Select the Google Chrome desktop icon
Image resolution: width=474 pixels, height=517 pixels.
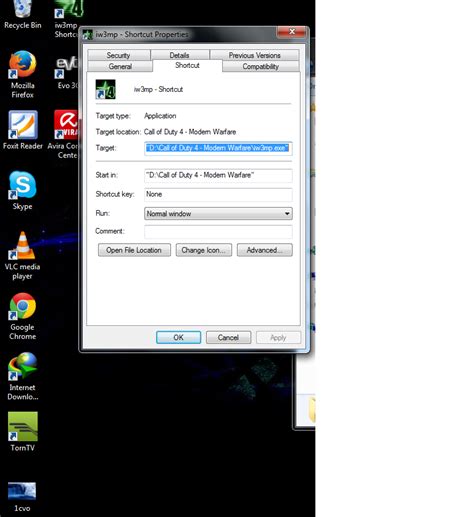(x=22, y=316)
